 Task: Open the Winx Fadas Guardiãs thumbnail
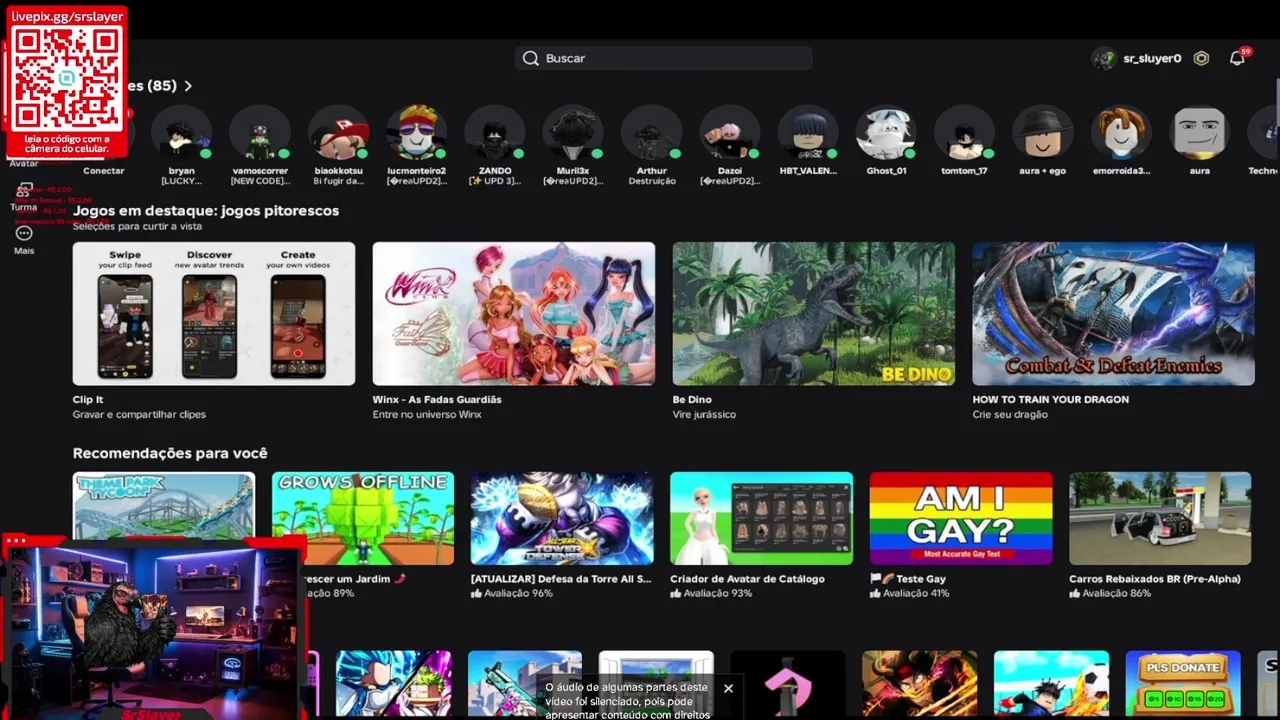click(514, 314)
